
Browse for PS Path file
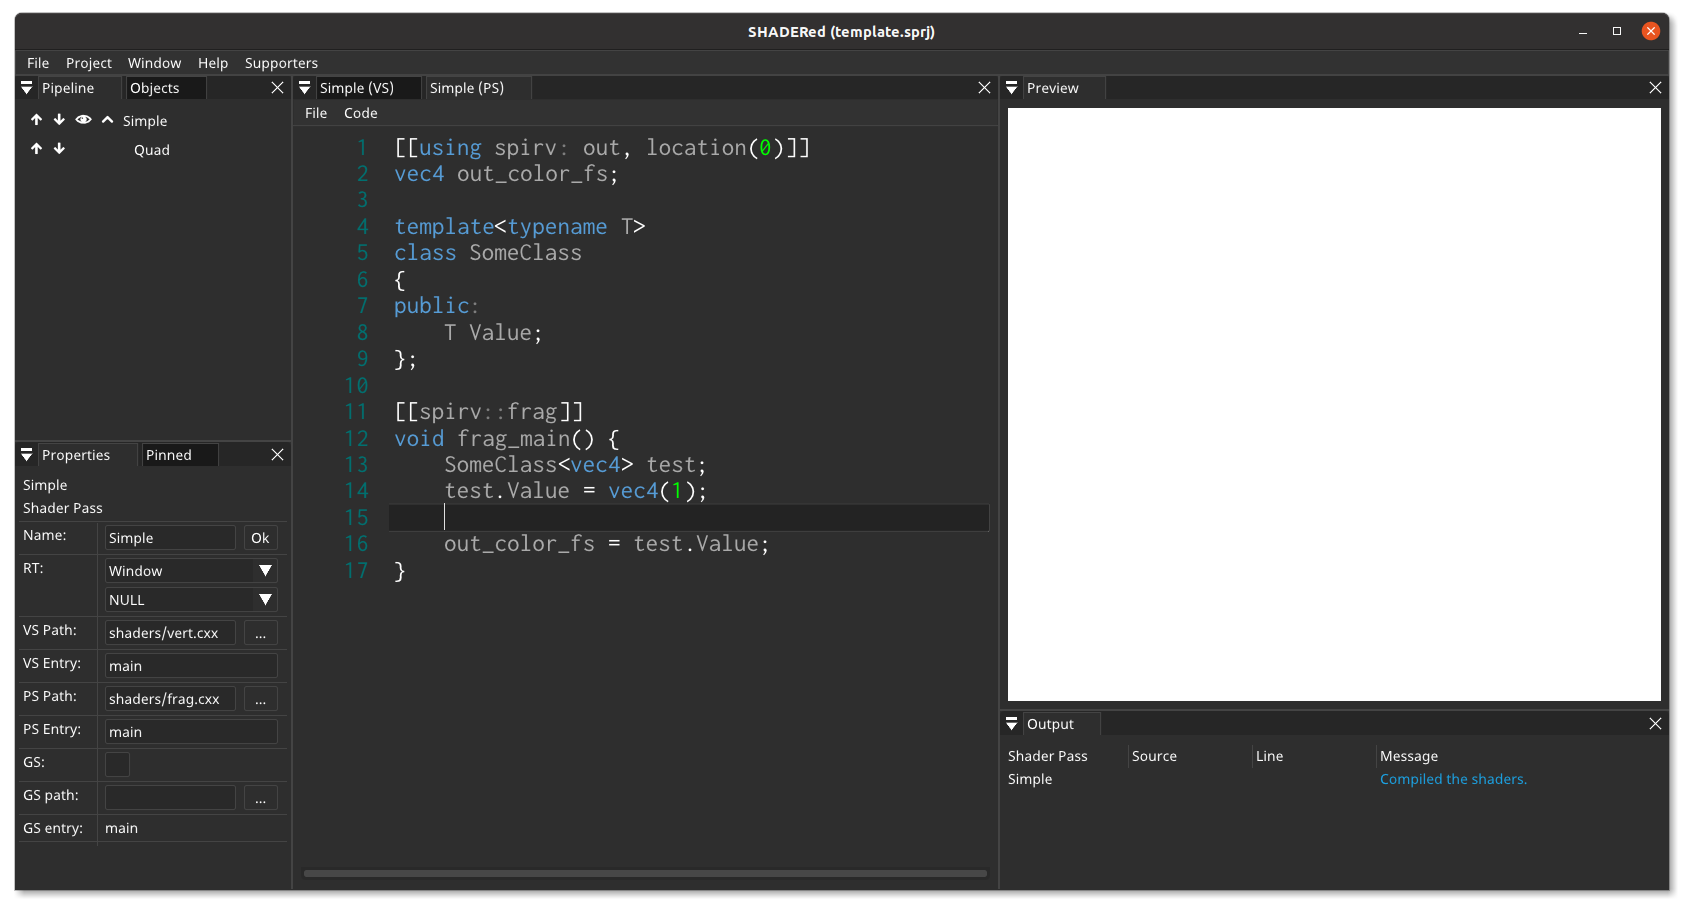(260, 699)
